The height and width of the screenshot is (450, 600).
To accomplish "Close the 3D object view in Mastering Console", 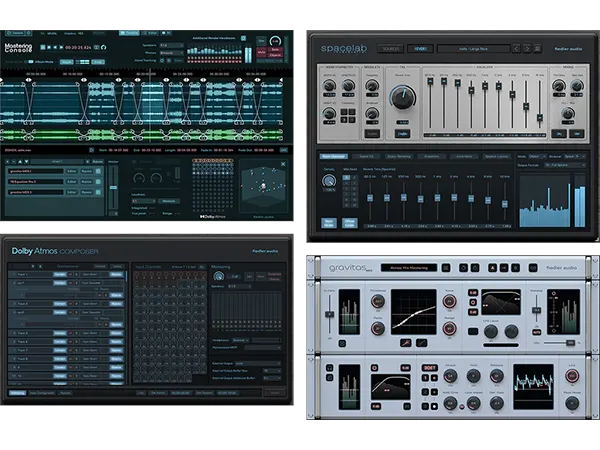I will [283, 164].
